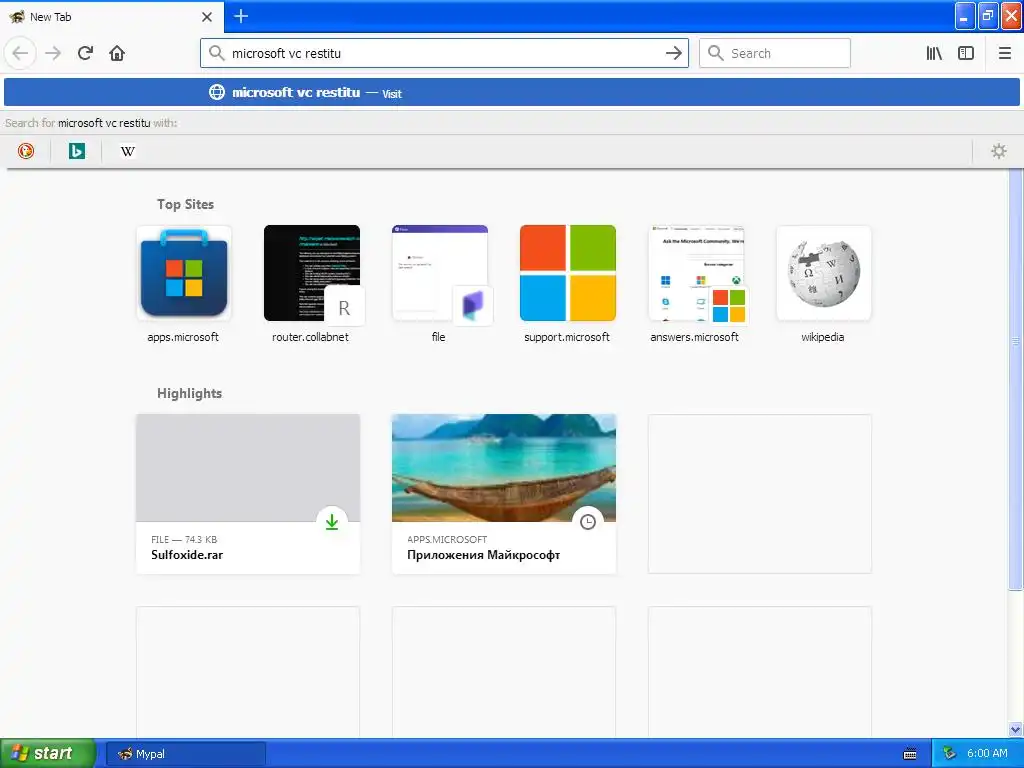The image size is (1024, 768).
Task: Focus the Search box in the toolbar
Action: [775, 53]
